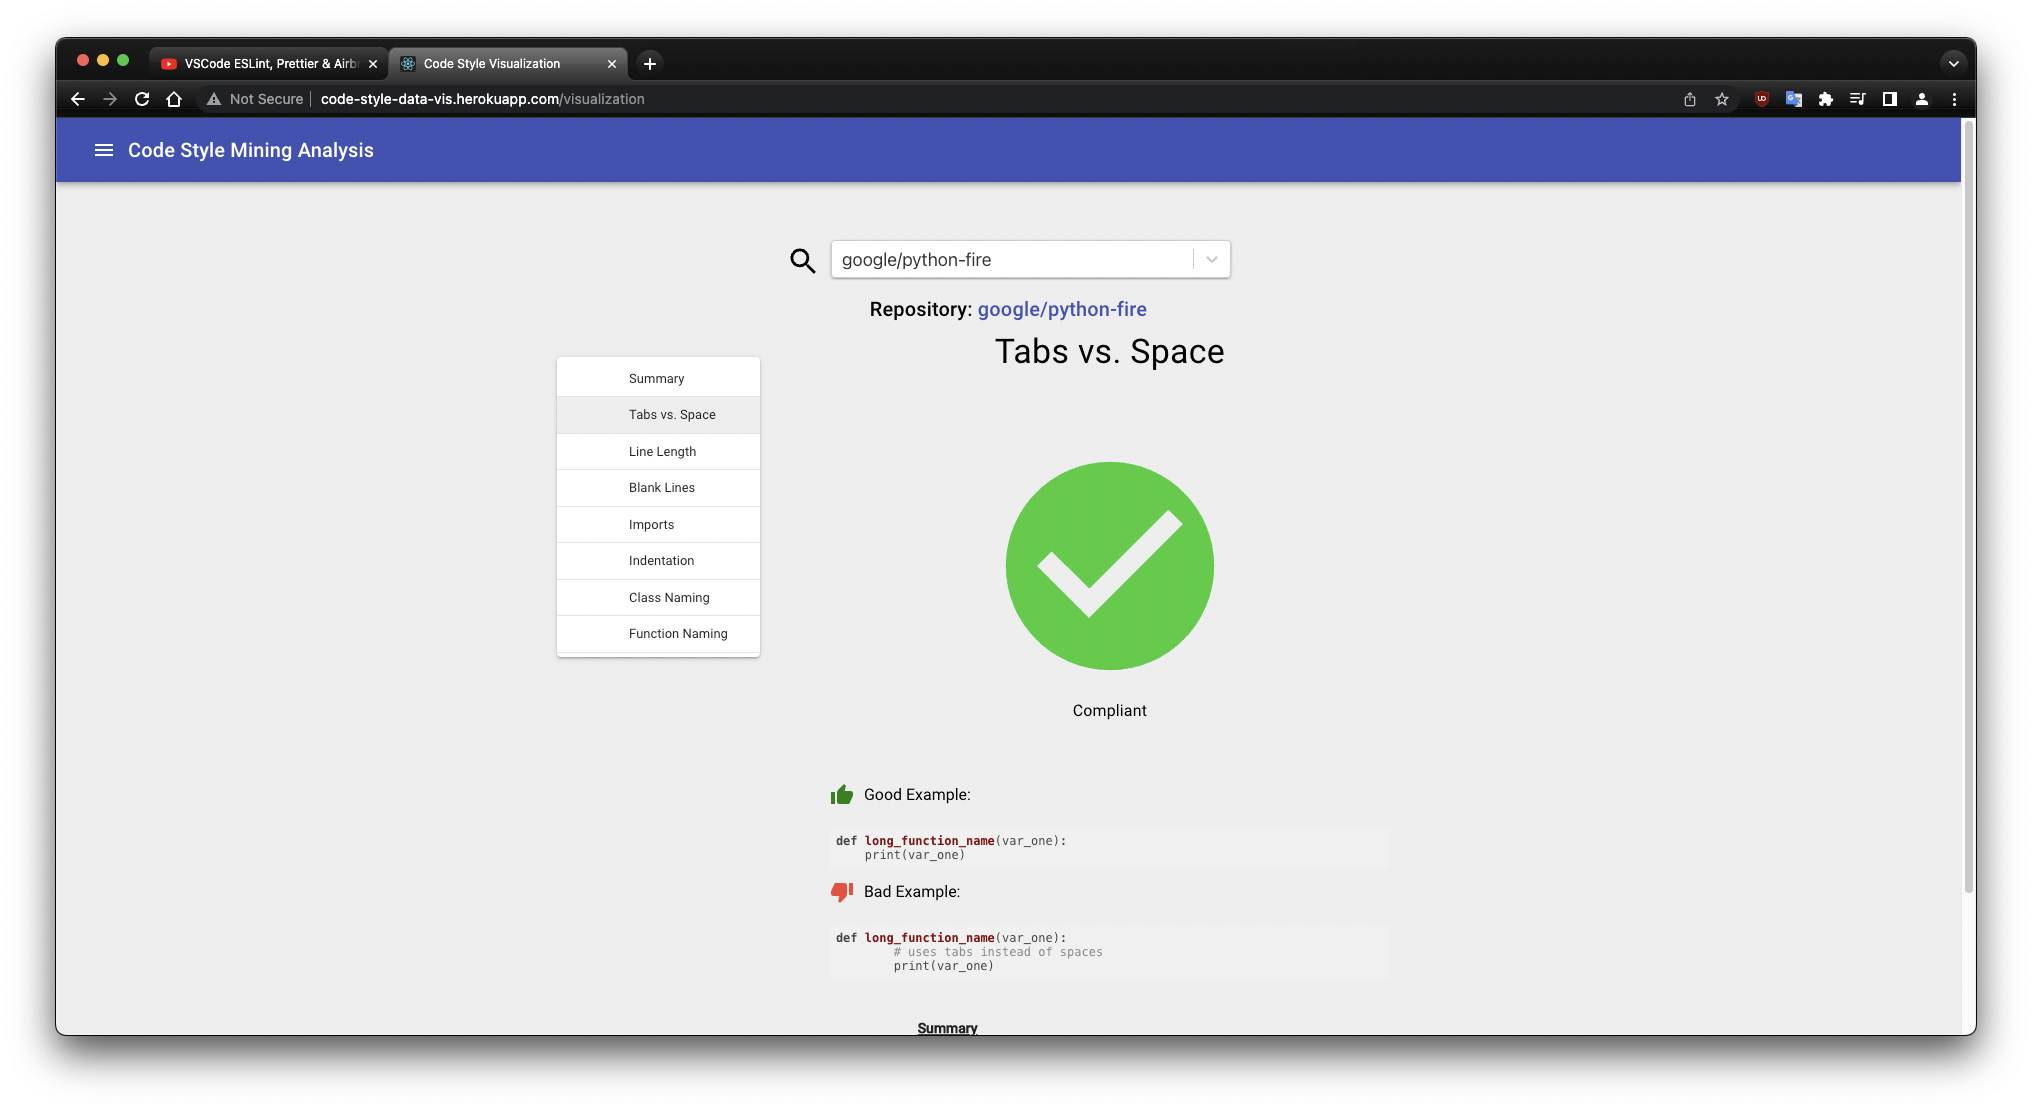This screenshot has width=2032, height=1109.
Task: Open the tab search chevron
Action: 1952,63
